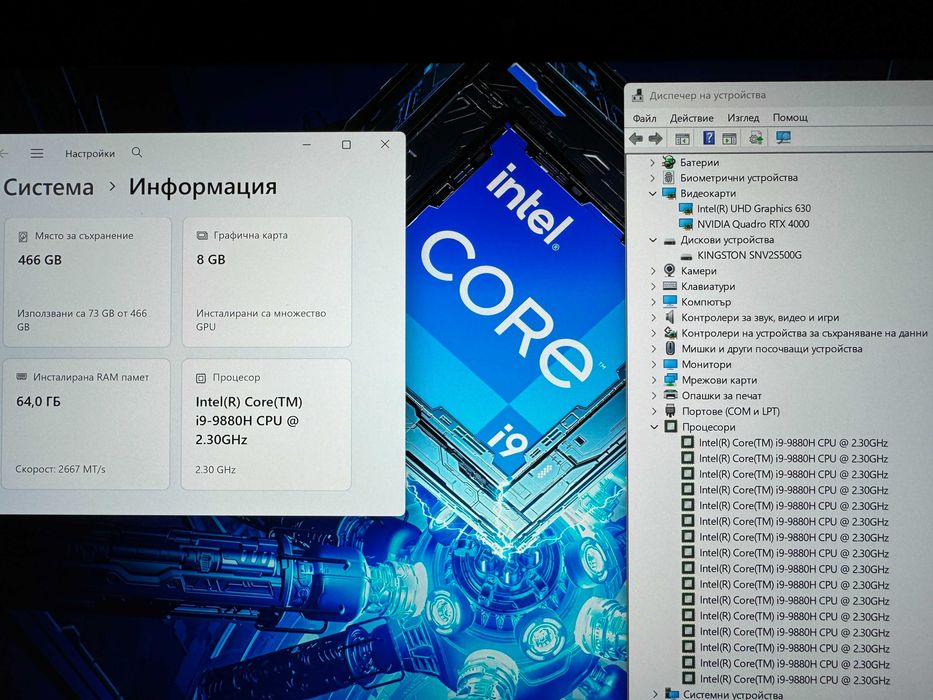933x700 pixels.
Task: Open the Място за съхранение card
Action: (87, 282)
